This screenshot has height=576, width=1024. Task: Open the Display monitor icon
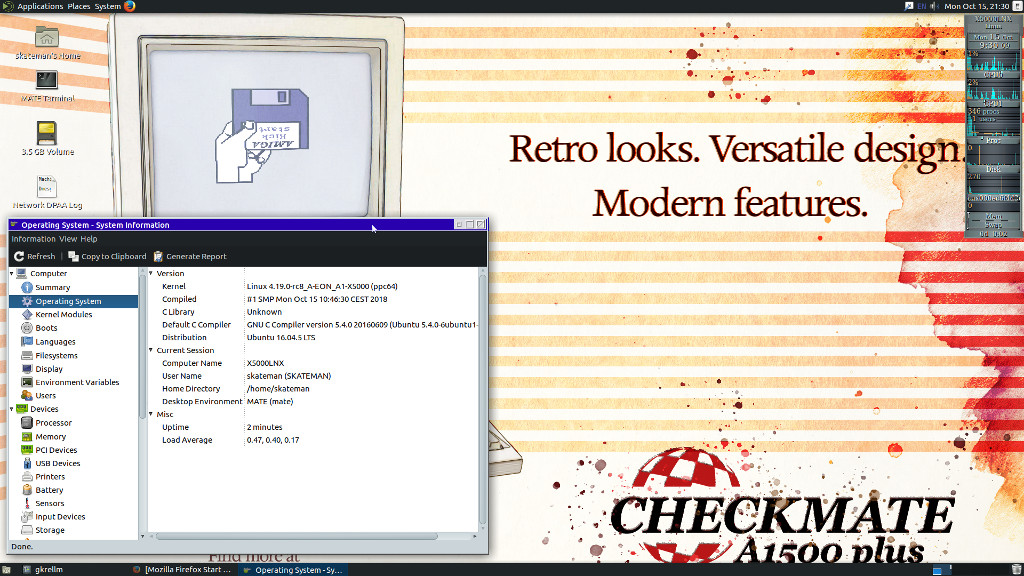pos(27,369)
